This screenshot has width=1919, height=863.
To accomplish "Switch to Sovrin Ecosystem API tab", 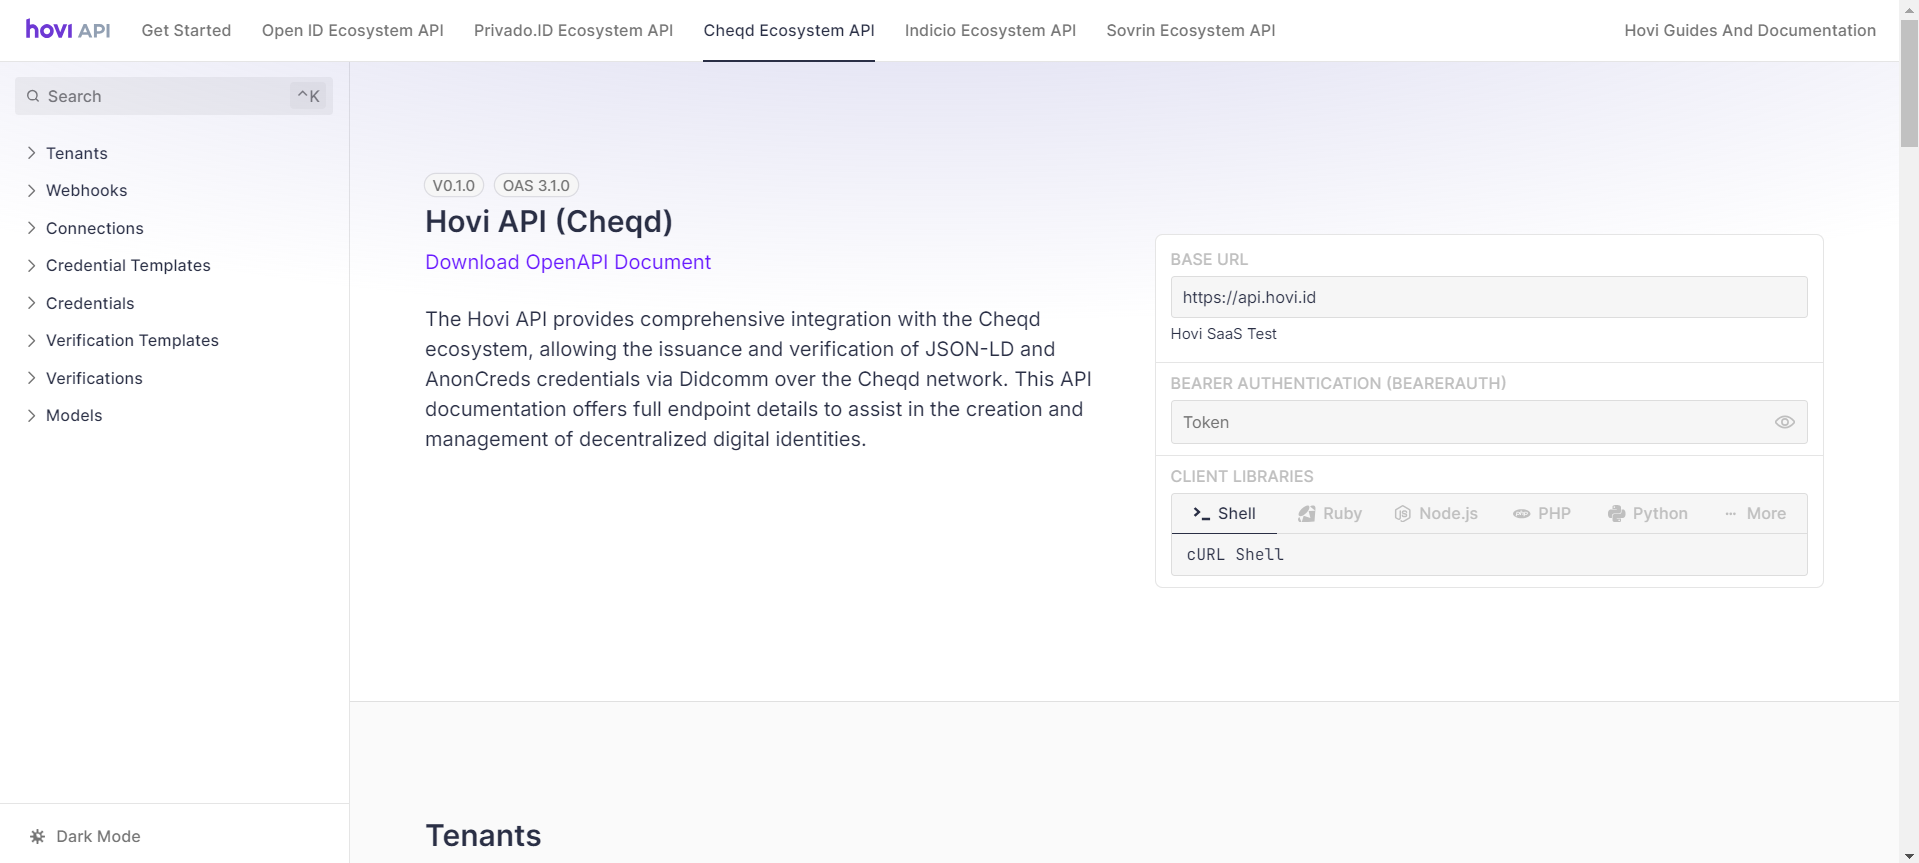I will point(1190,30).
